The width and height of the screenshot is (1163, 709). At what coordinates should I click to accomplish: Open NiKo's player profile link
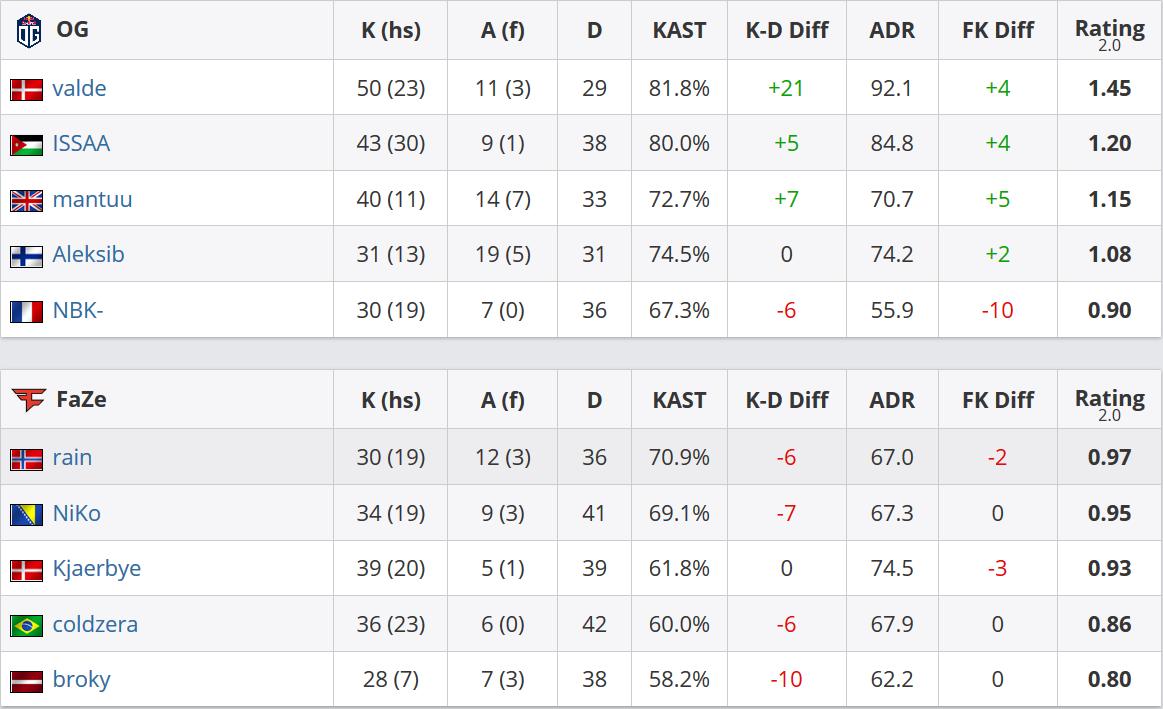(76, 513)
